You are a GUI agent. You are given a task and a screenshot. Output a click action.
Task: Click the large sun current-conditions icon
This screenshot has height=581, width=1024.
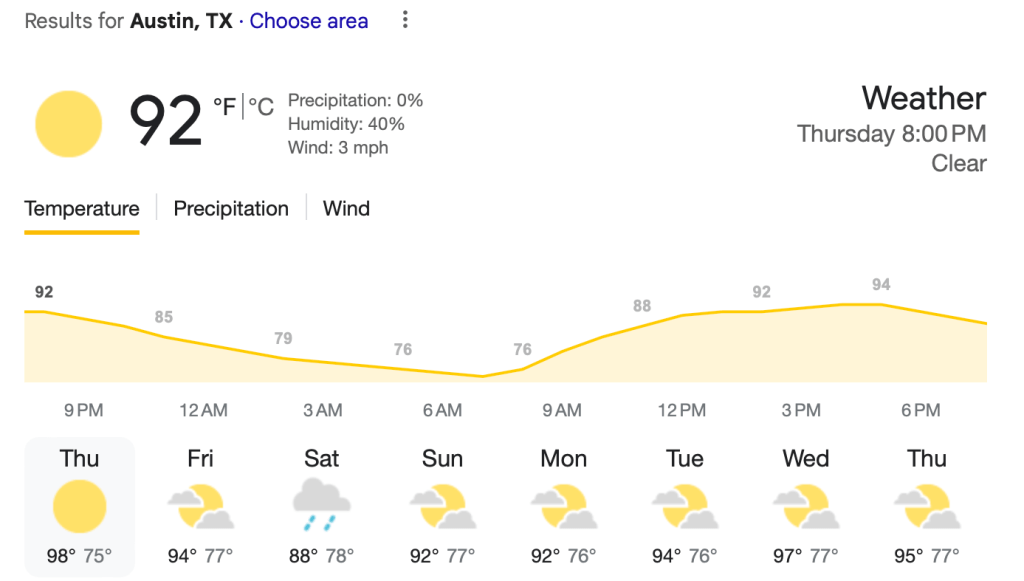(x=68, y=124)
